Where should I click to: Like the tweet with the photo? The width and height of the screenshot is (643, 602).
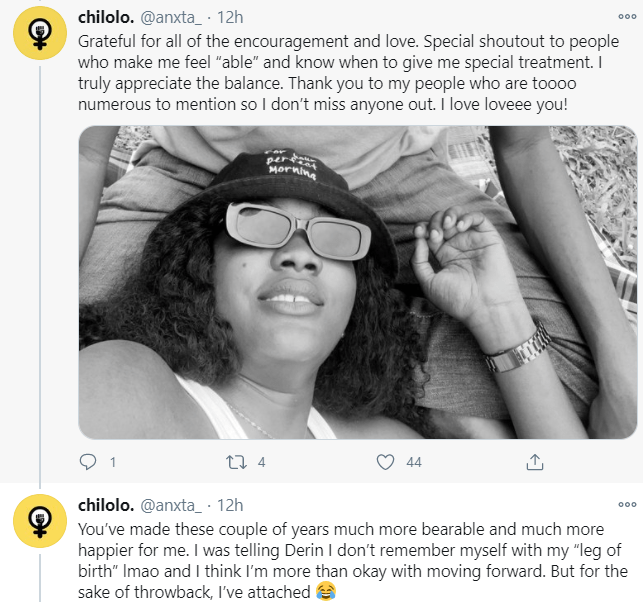tap(385, 462)
